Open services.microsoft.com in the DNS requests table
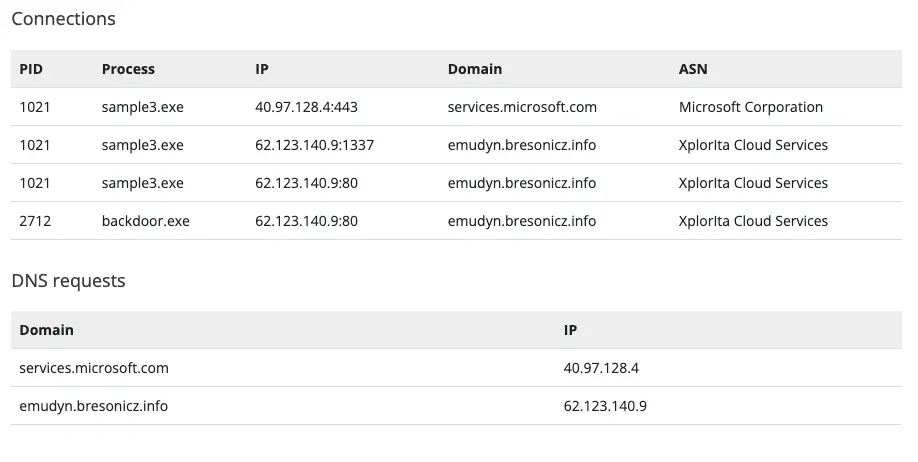Viewport: 918px width, 462px height. pos(94,368)
